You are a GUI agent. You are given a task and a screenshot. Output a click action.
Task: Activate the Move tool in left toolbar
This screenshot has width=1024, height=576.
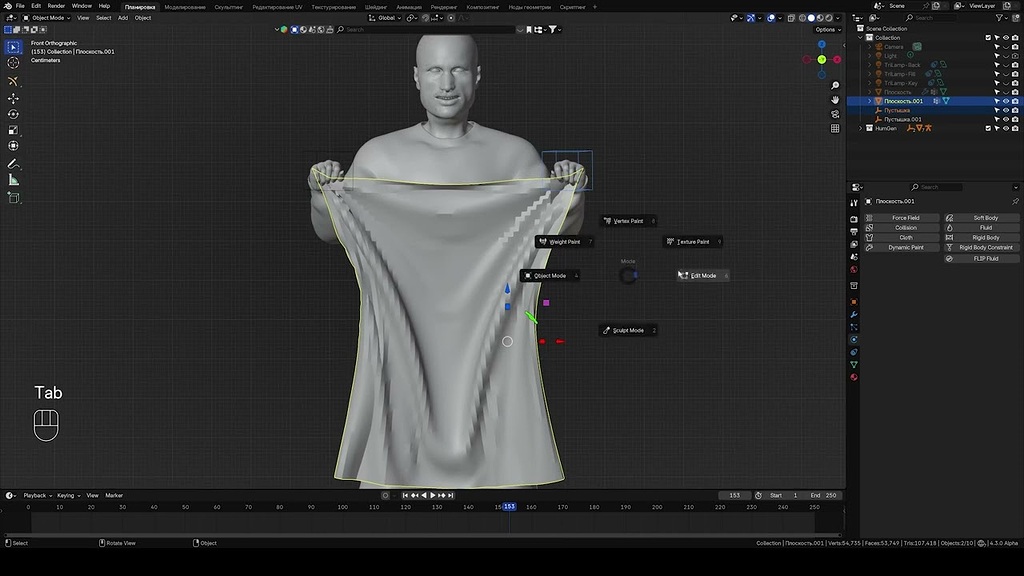[13, 99]
